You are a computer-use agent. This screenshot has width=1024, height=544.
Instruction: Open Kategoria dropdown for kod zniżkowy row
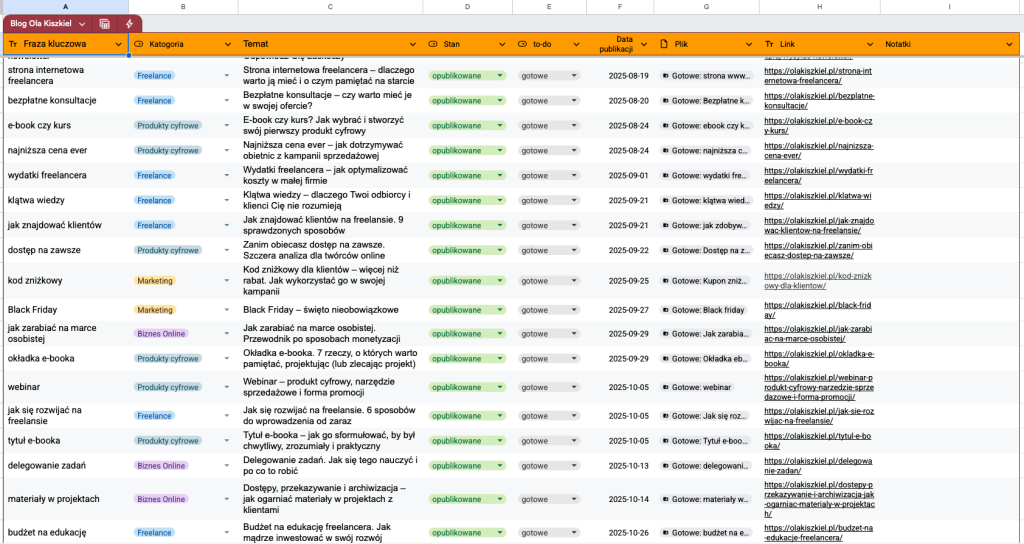227,281
